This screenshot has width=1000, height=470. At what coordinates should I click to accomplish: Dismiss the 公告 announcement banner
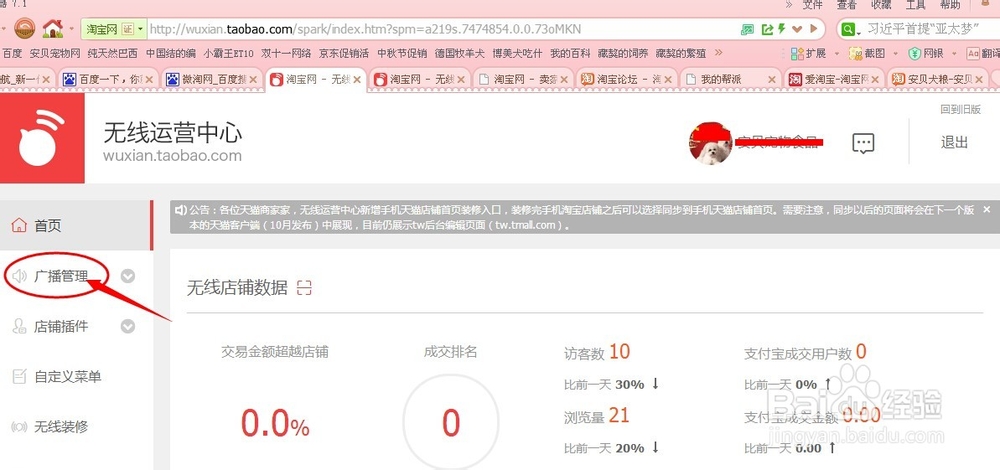pos(987,209)
